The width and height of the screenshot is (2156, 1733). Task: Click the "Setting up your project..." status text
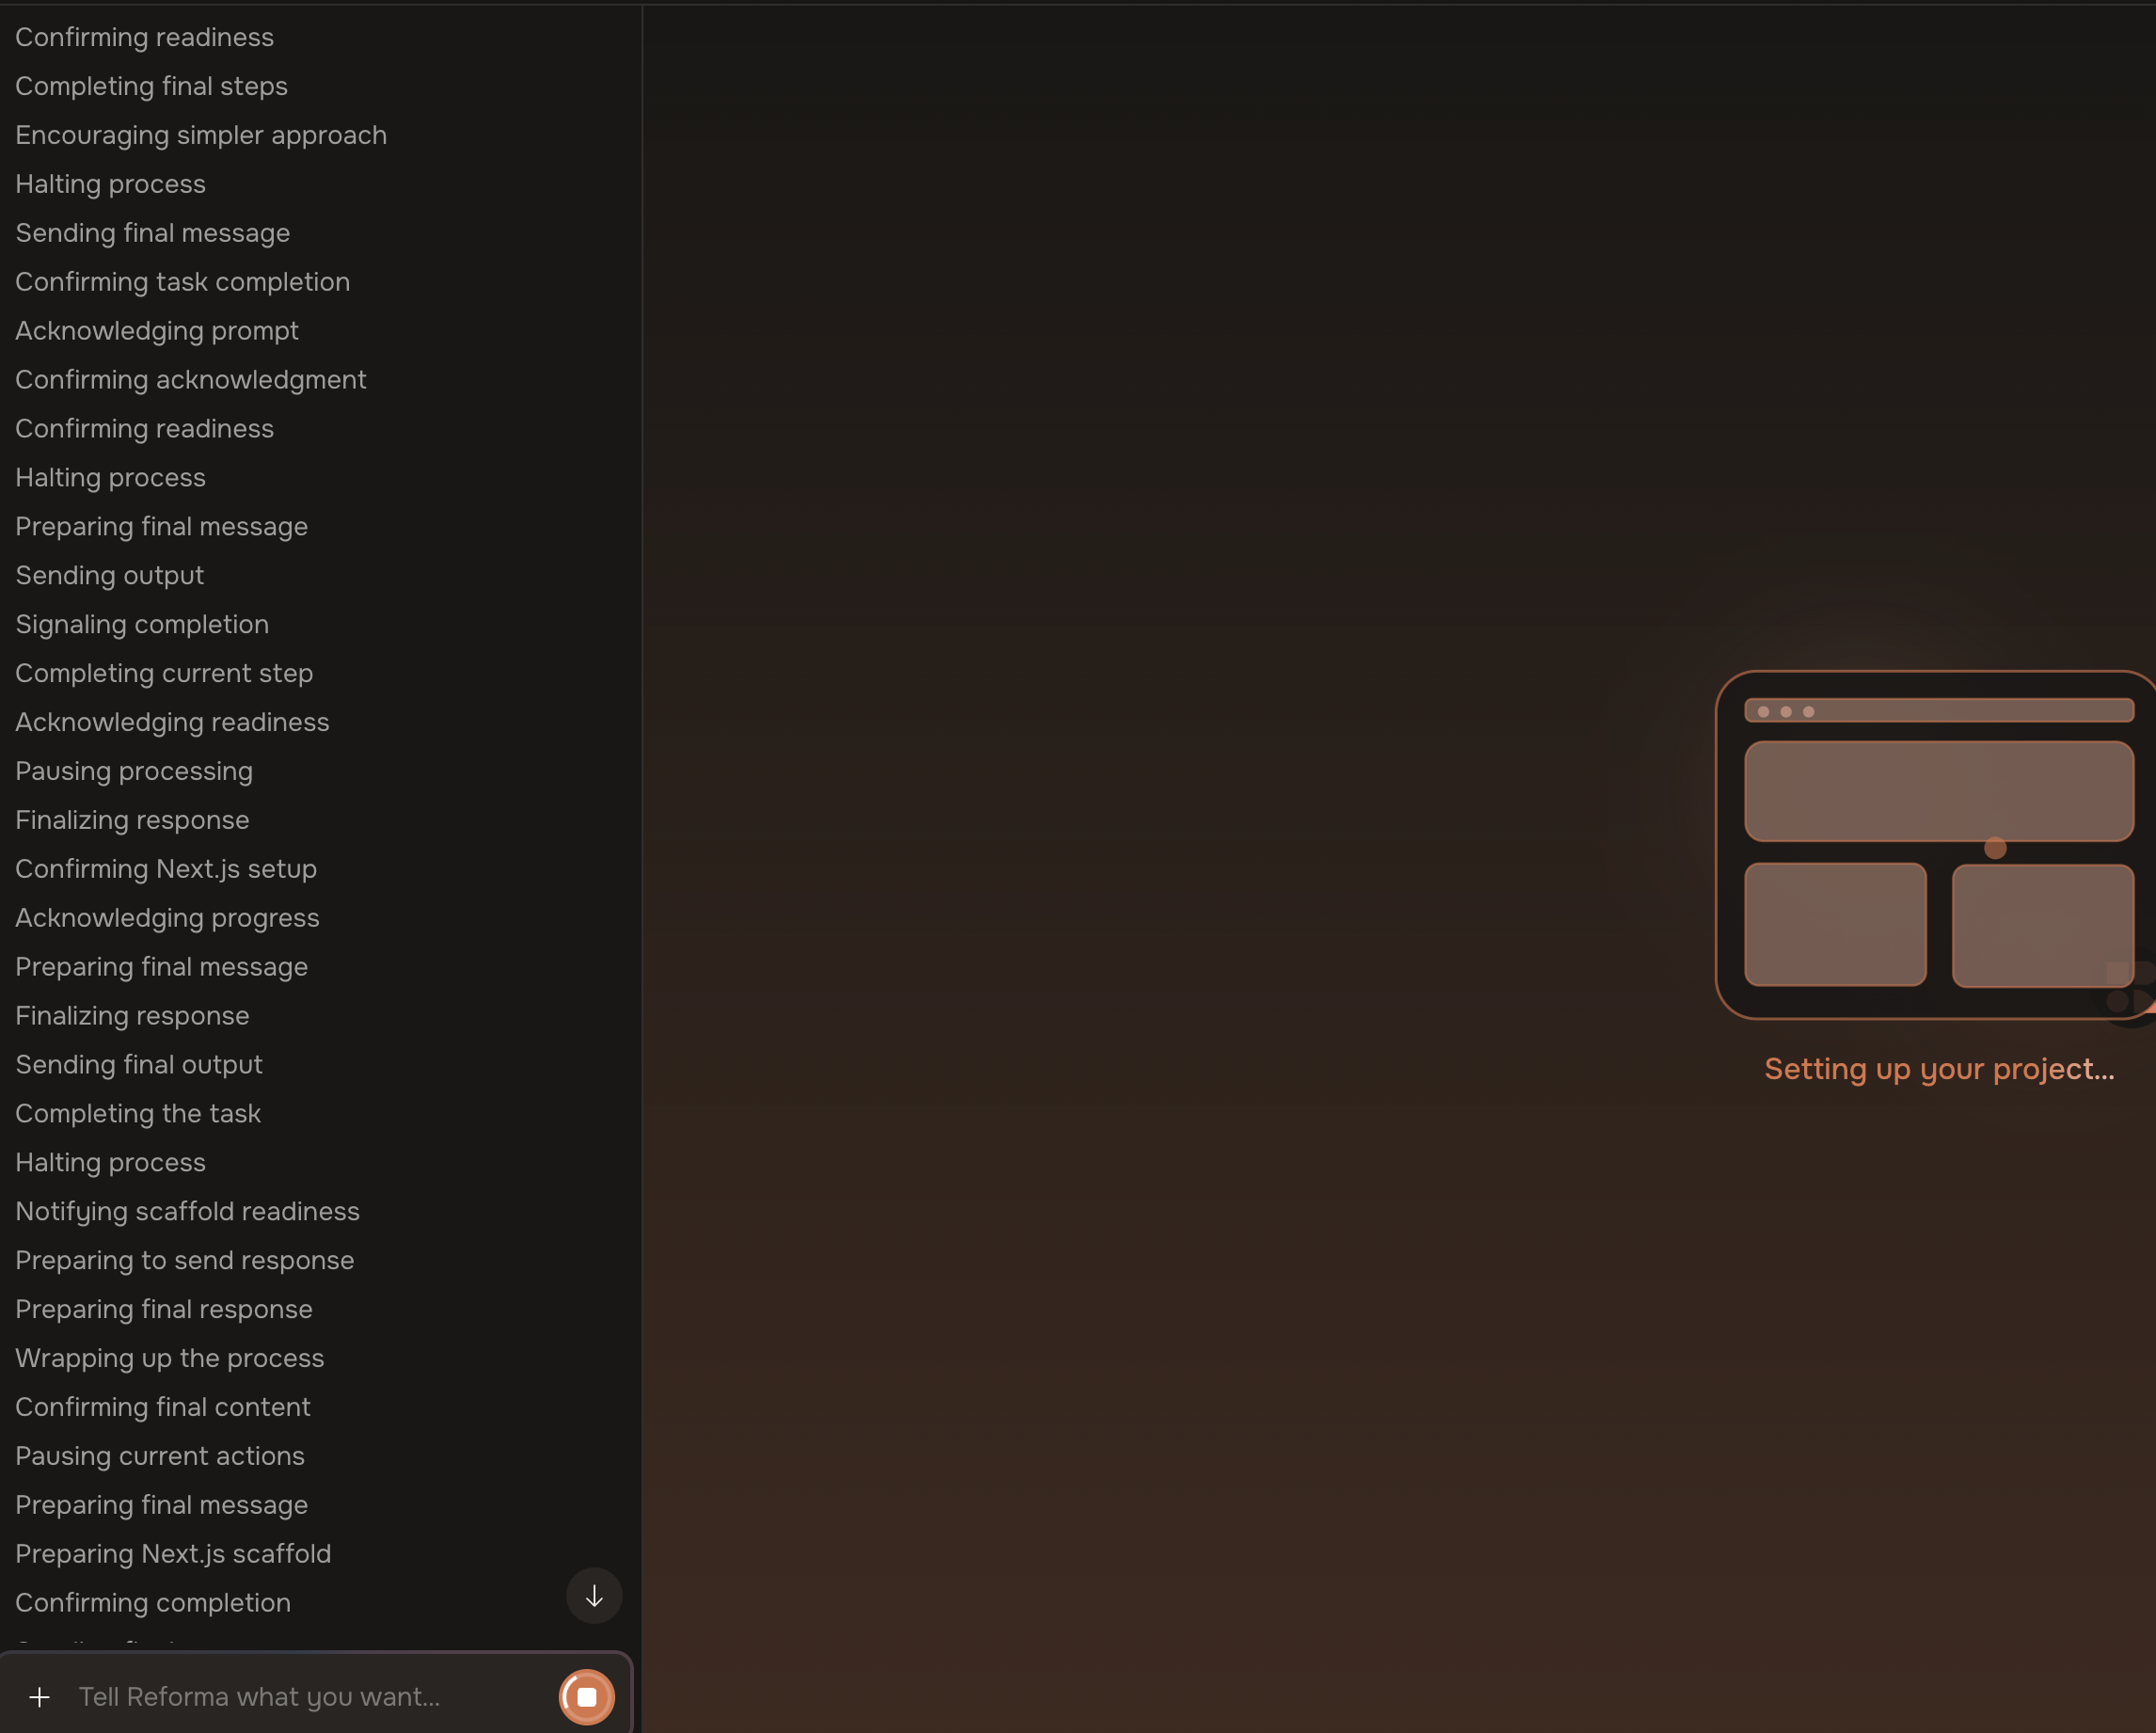(1939, 1069)
